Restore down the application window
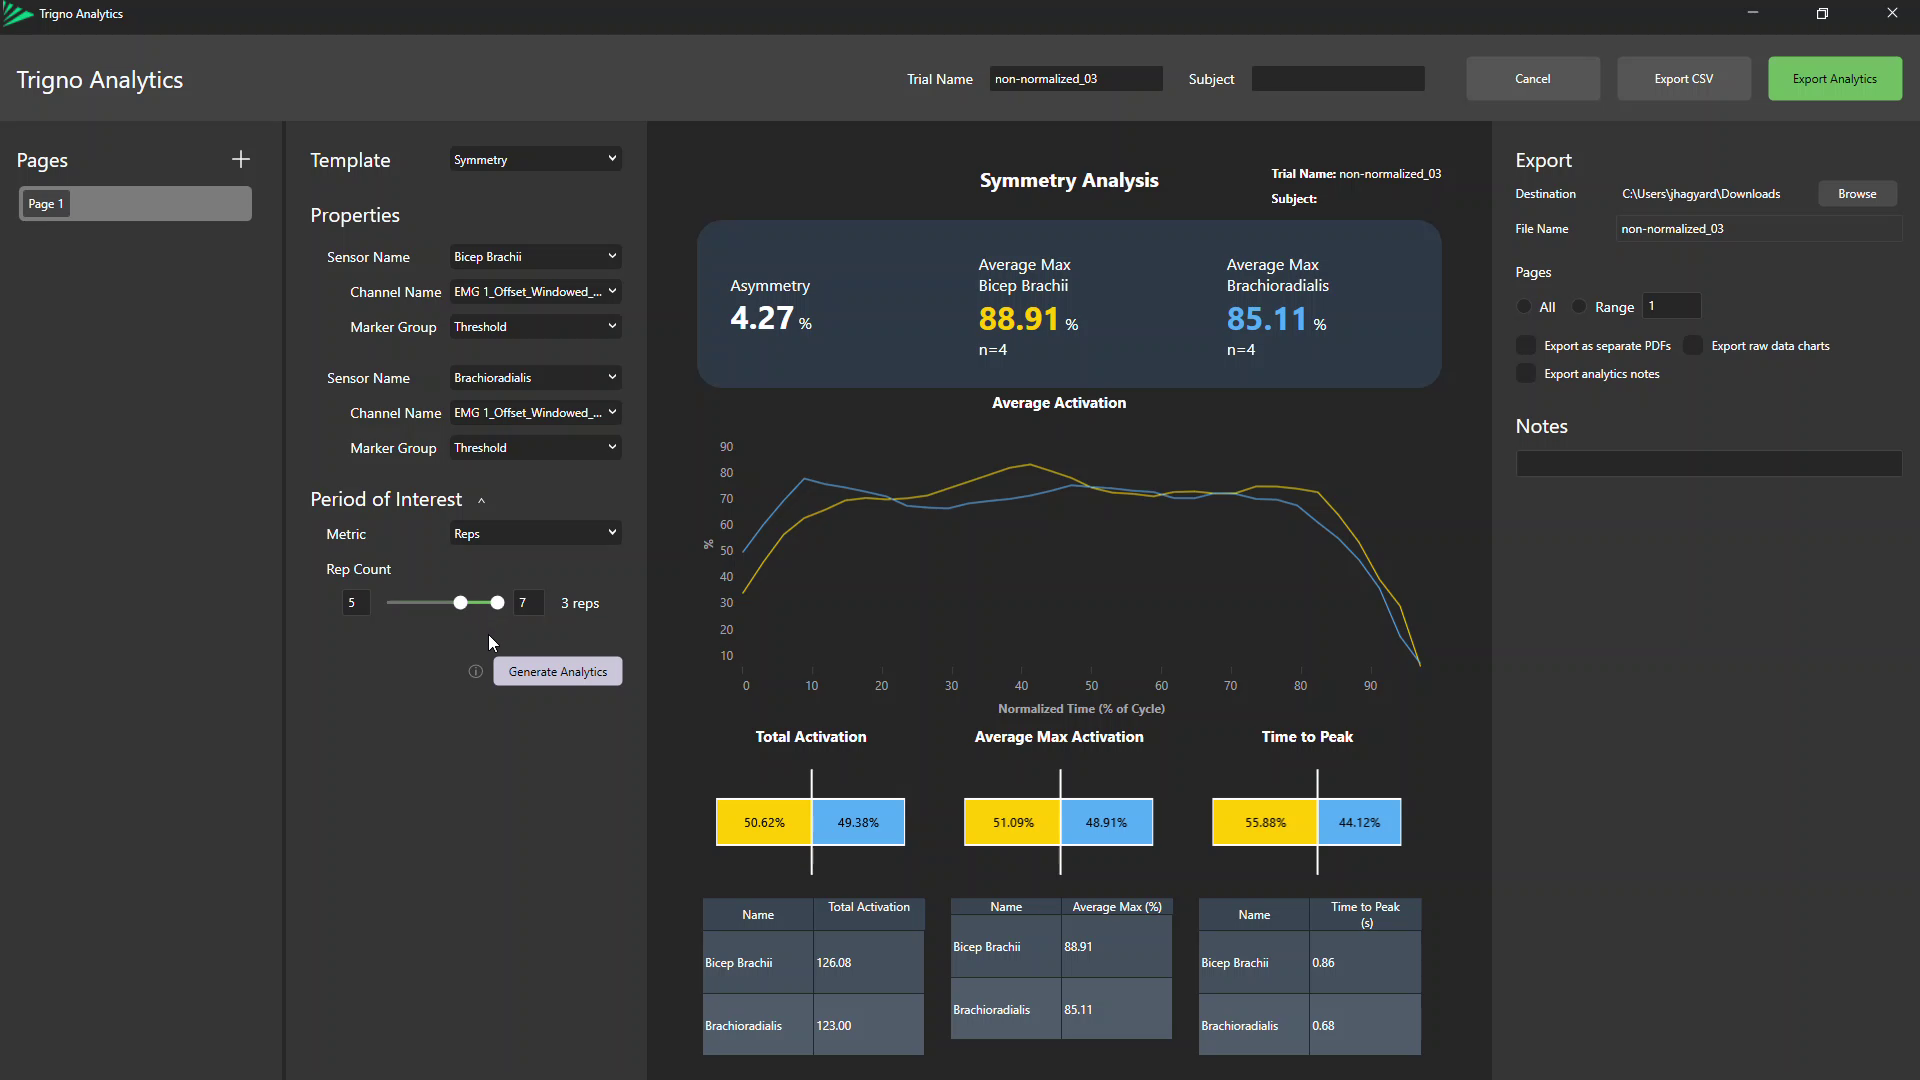This screenshot has width=1920, height=1080. pos(1822,14)
